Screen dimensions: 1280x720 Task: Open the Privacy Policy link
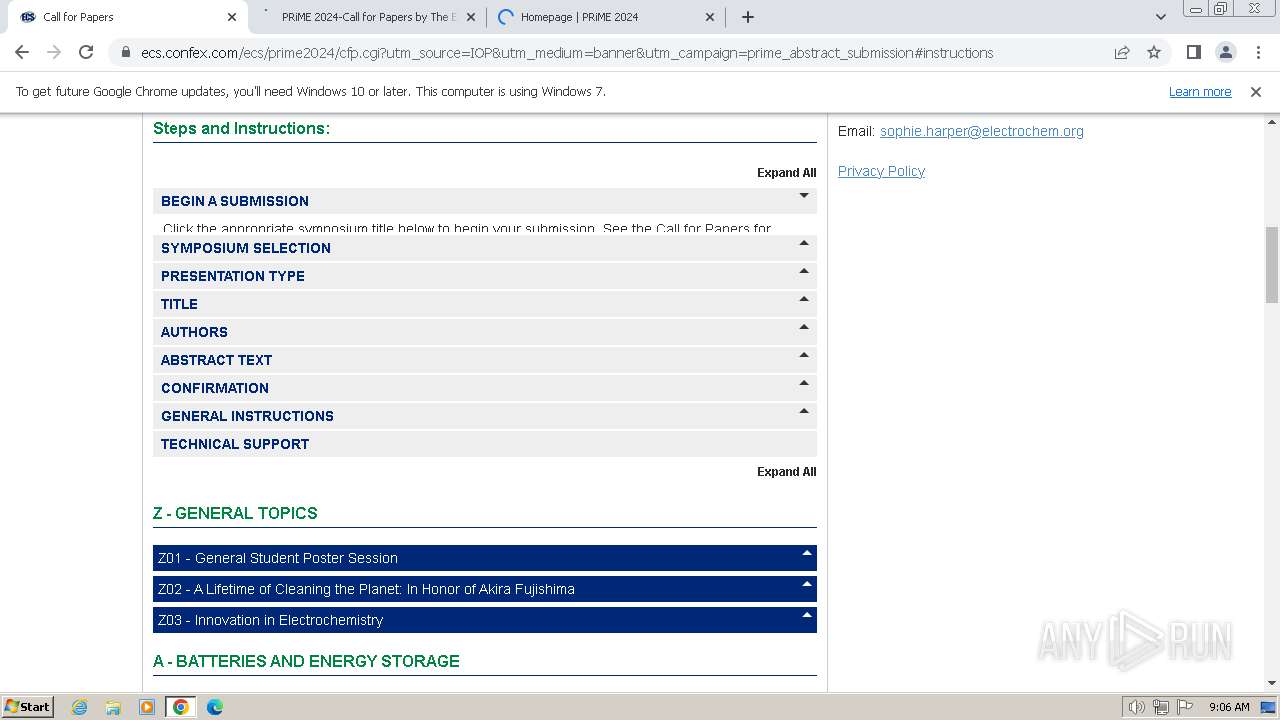881,171
